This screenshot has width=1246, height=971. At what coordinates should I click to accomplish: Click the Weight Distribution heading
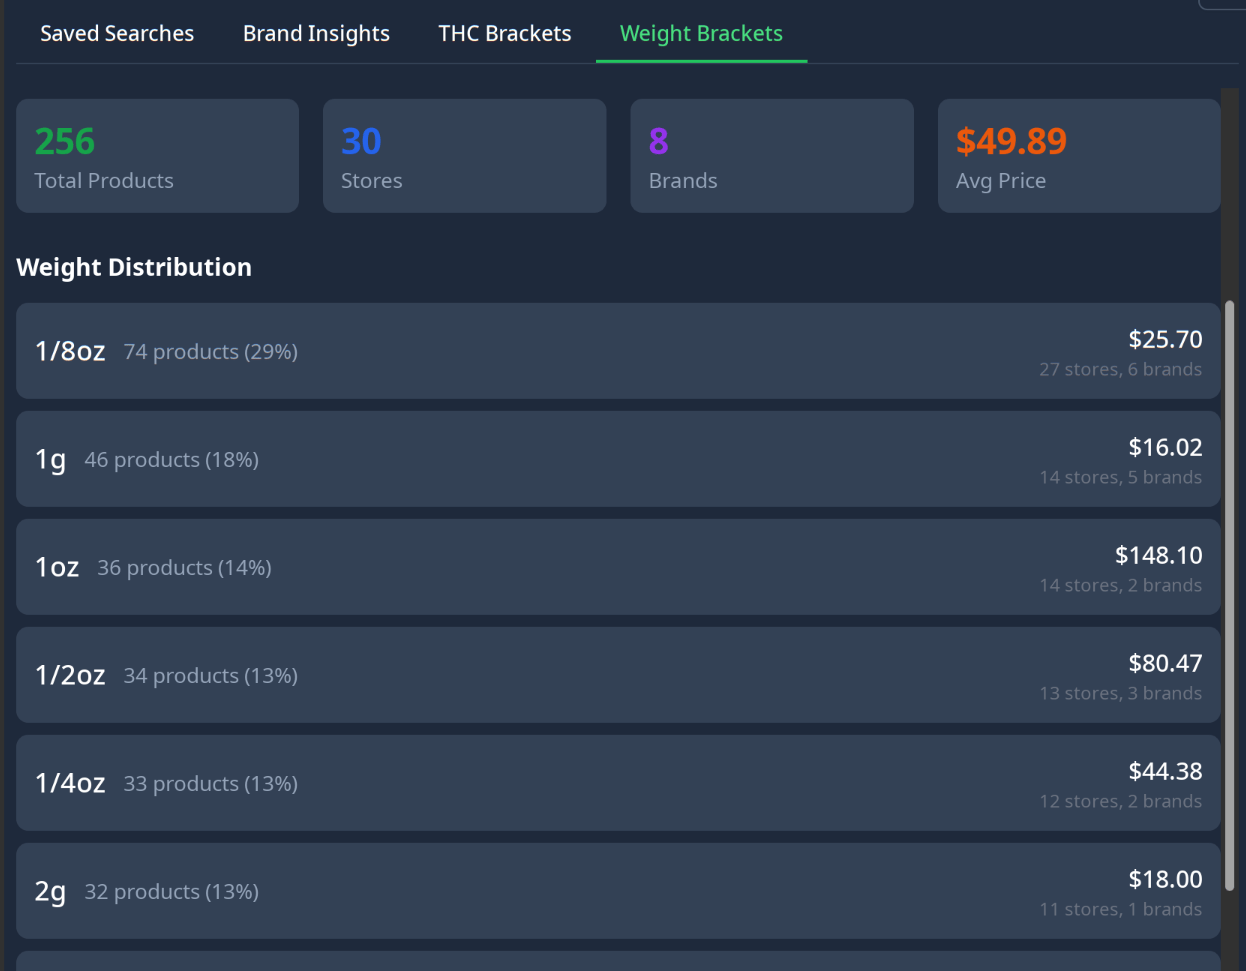[134, 267]
